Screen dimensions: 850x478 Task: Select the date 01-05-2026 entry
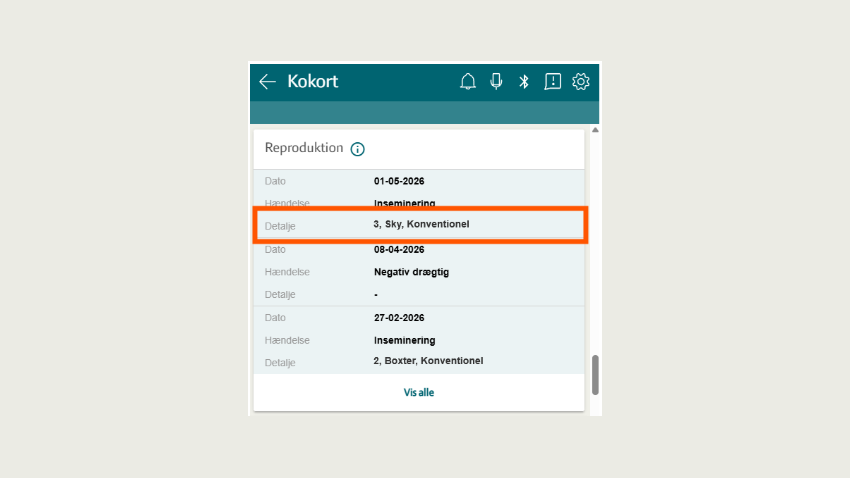[399, 181]
